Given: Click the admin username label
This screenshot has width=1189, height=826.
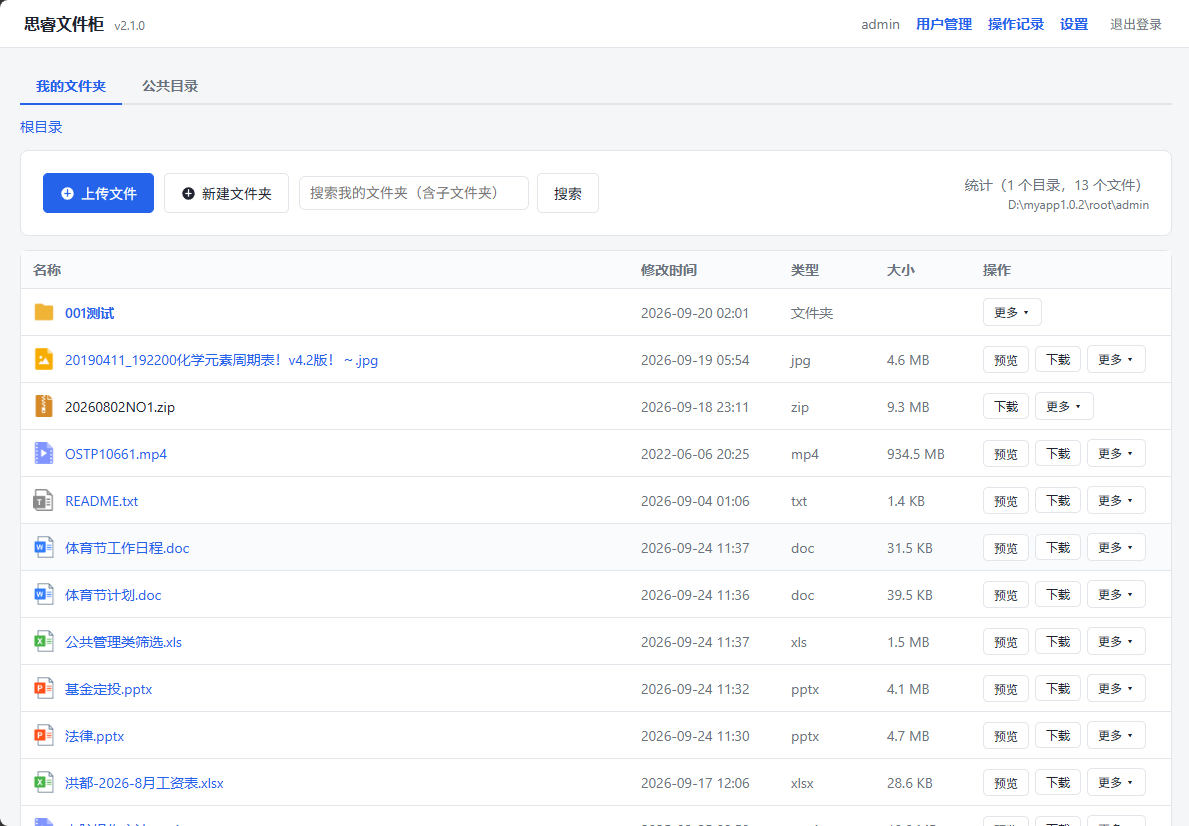Looking at the screenshot, I should (880, 24).
